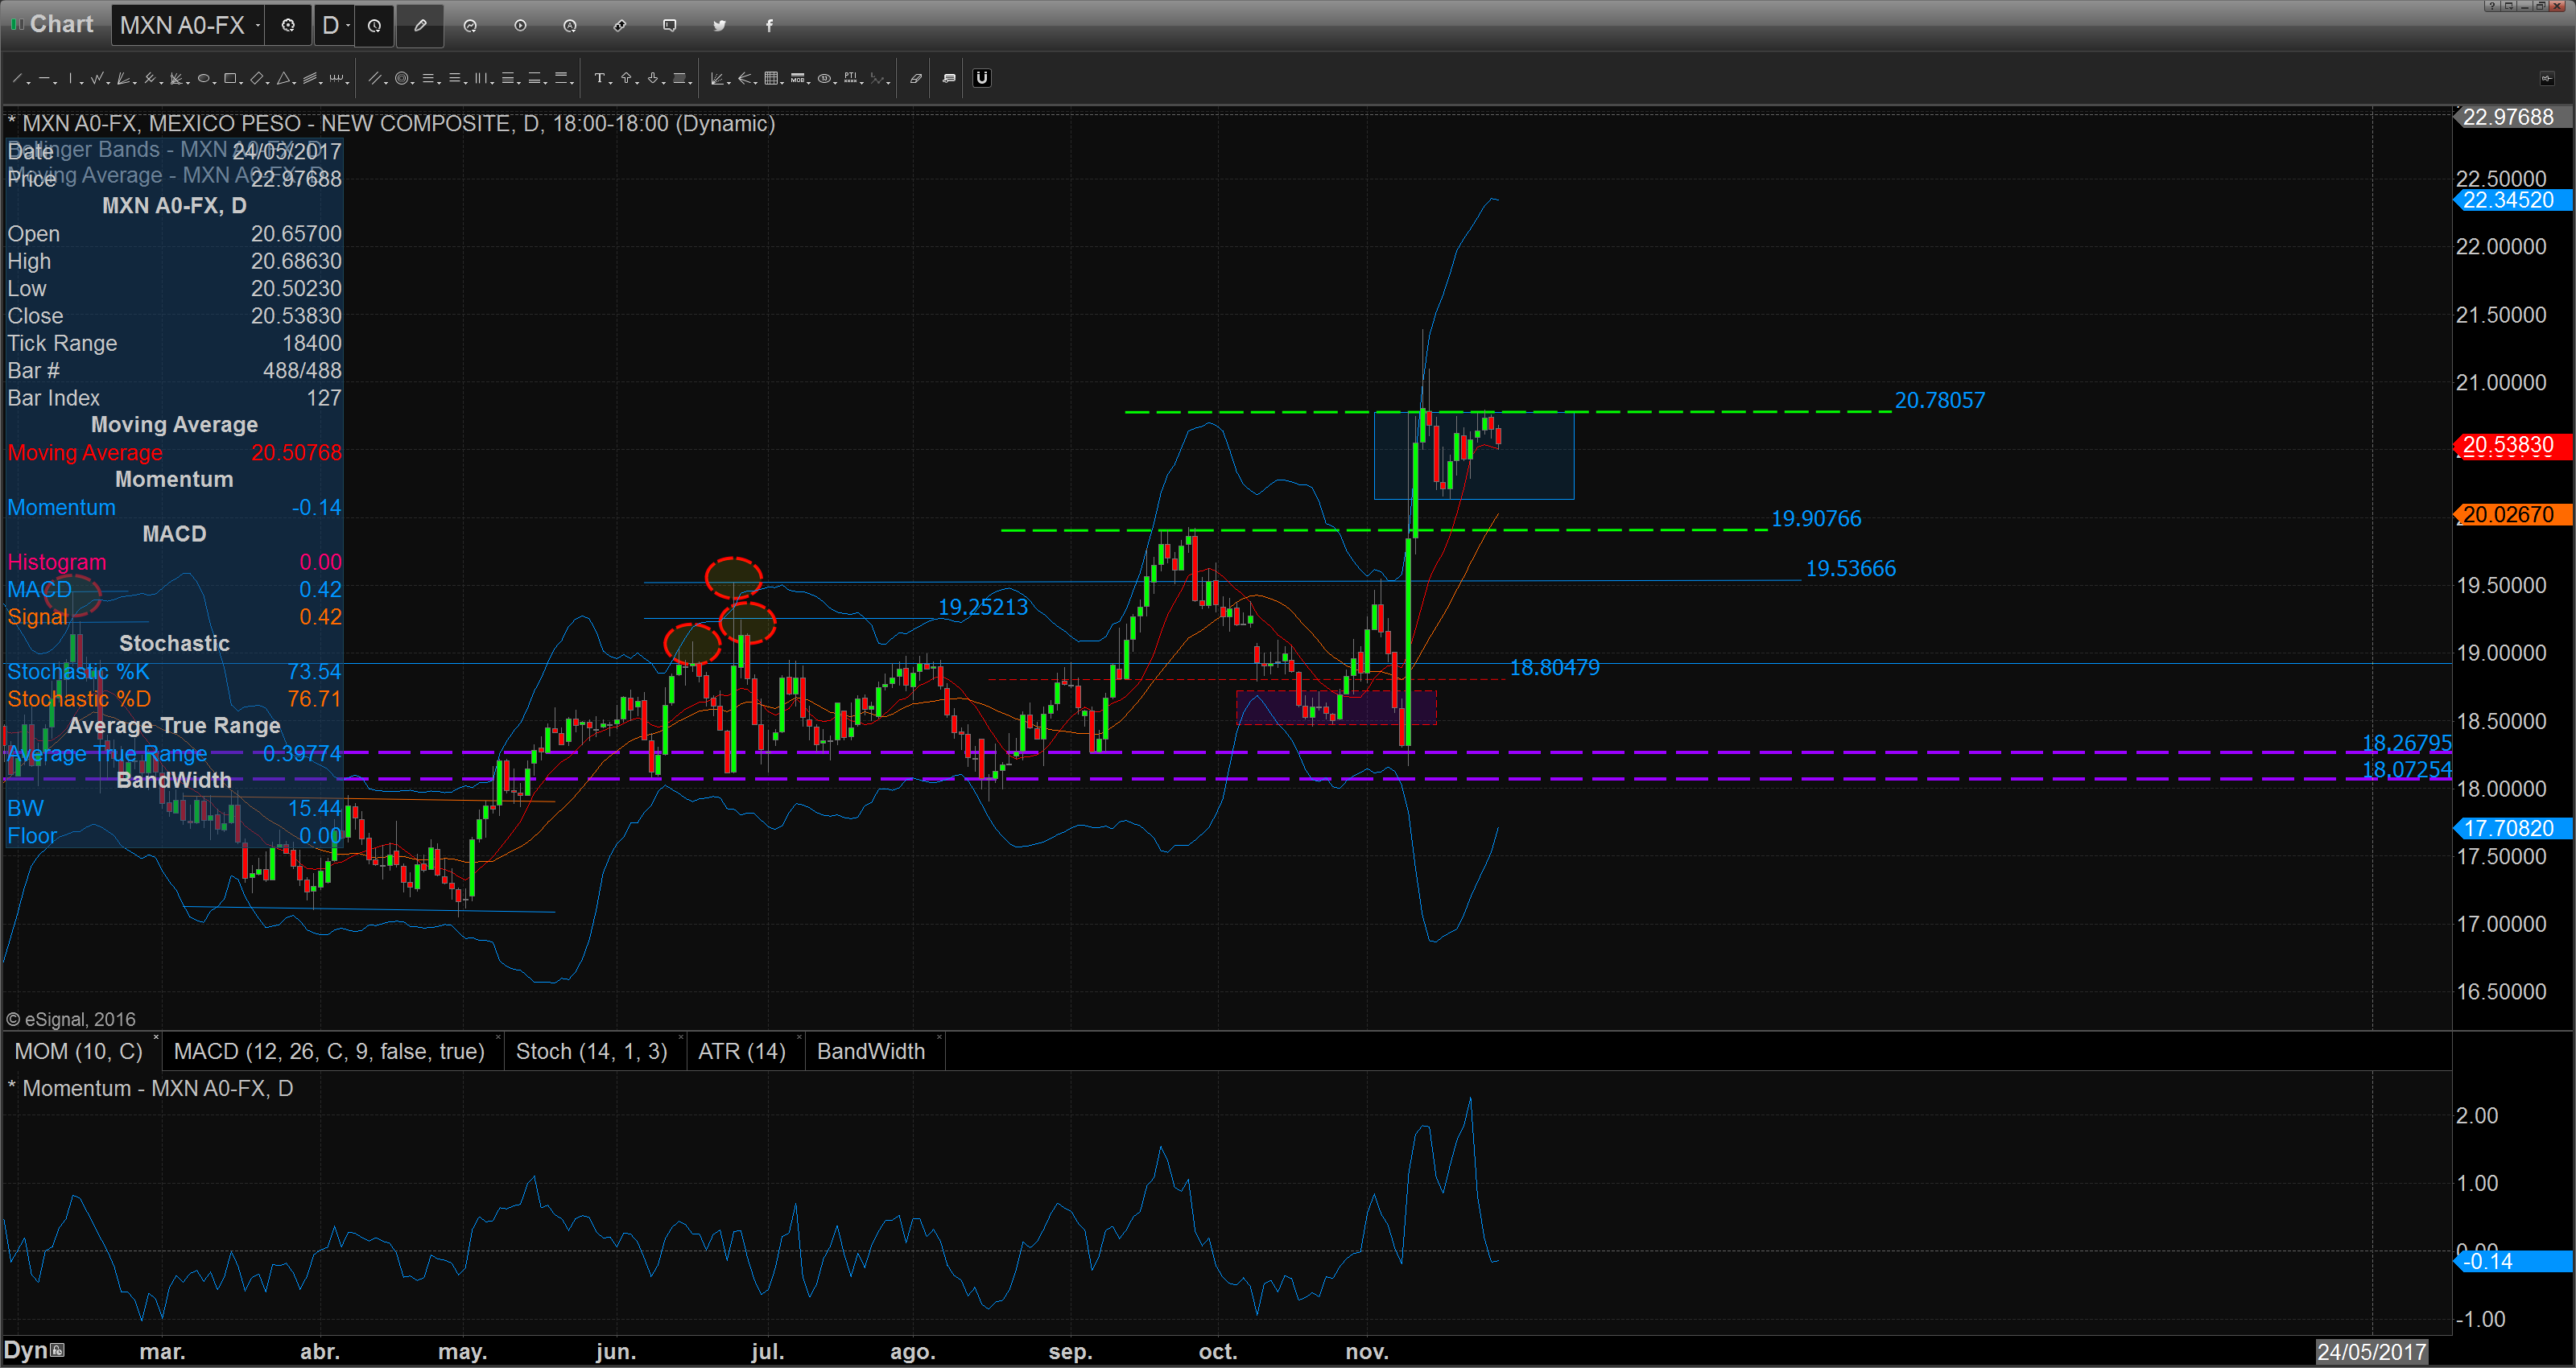Select the ellipse drawing tool
The height and width of the screenshot is (1368, 2576).
pyautogui.click(x=203, y=78)
